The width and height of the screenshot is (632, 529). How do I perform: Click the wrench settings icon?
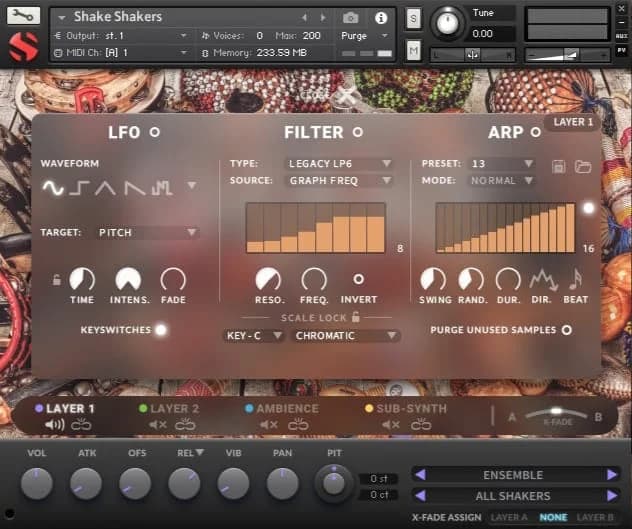pyautogui.click(x=24, y=16)
